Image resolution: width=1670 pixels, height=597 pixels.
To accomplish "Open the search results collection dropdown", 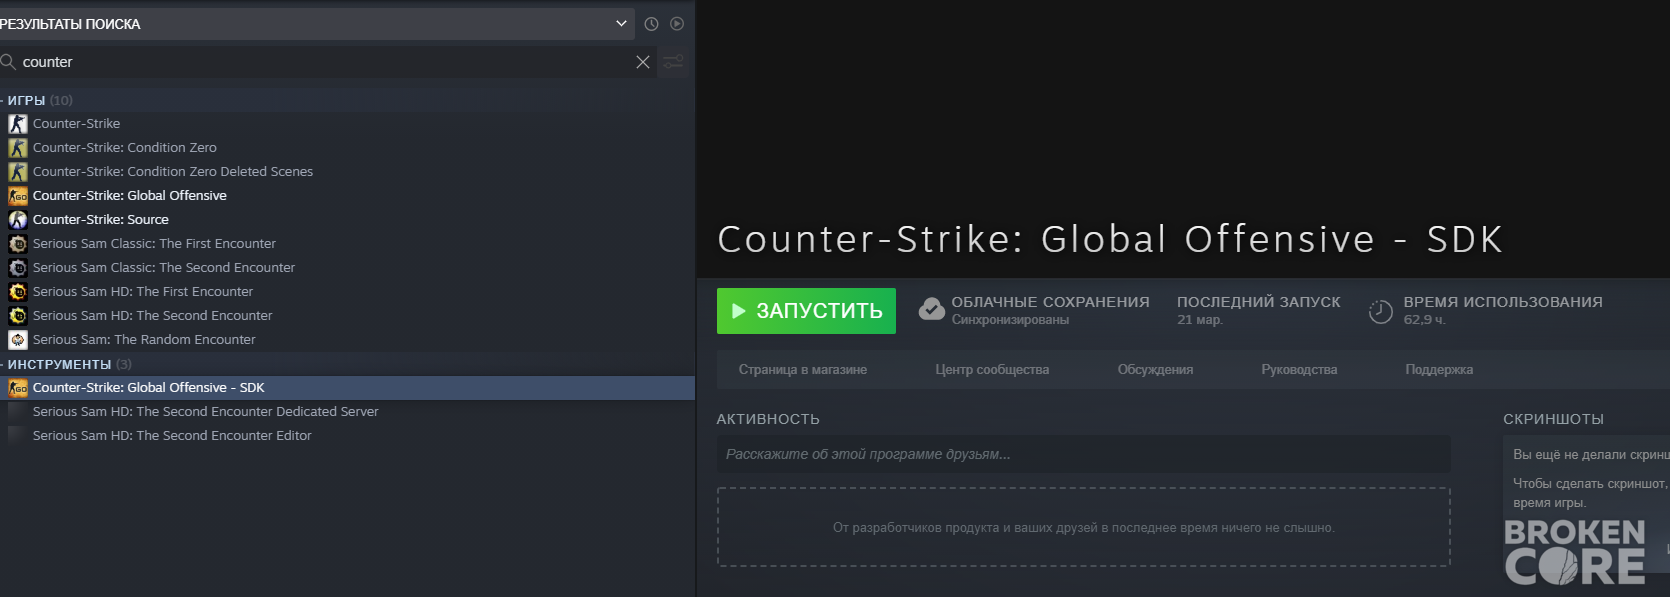I will coord(317,24).
